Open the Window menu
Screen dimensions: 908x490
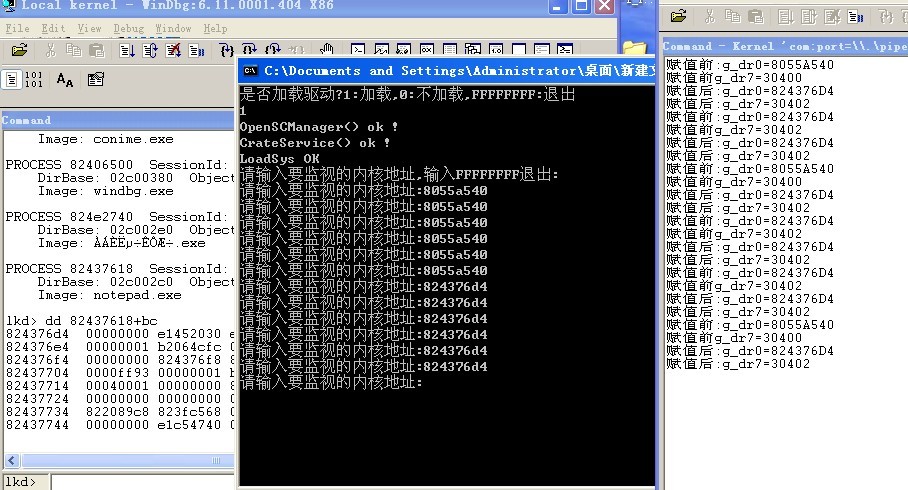173,28
